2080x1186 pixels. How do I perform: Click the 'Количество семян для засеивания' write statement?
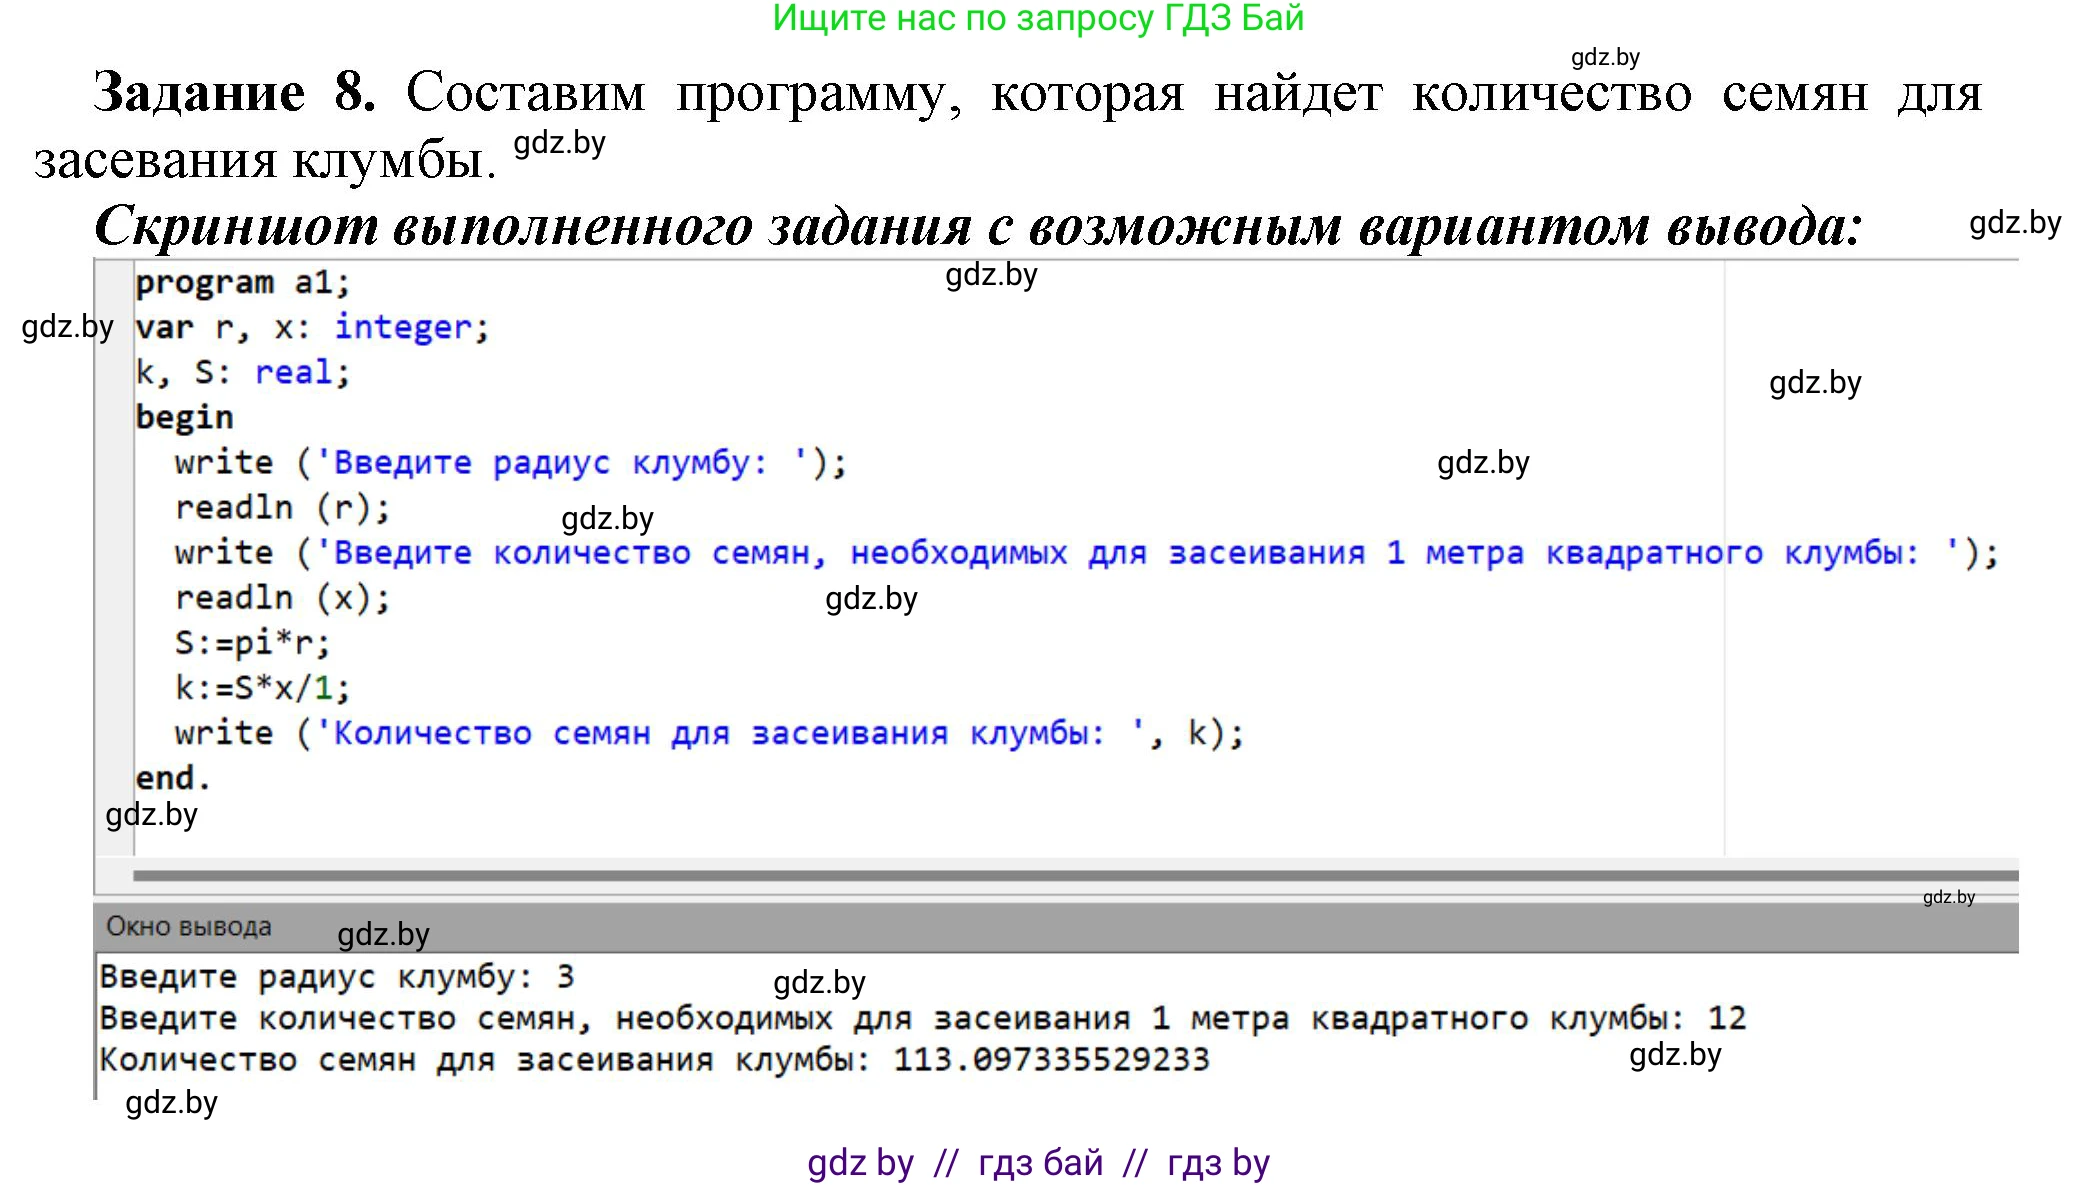coord(708,733)
